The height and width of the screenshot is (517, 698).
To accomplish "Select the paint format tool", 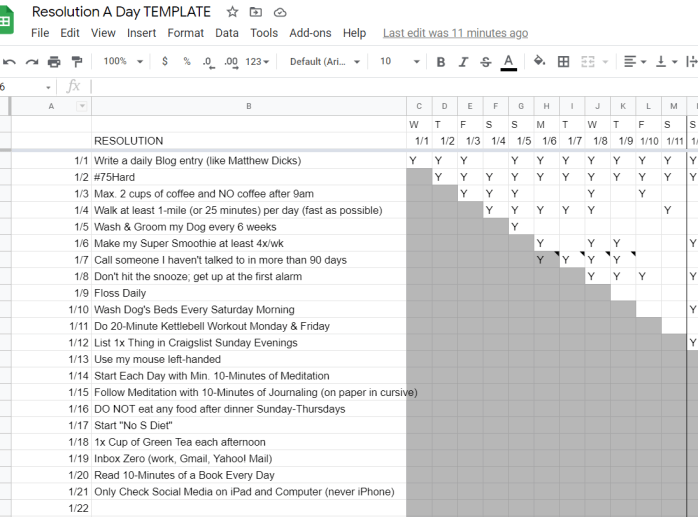I will [77, 62].
